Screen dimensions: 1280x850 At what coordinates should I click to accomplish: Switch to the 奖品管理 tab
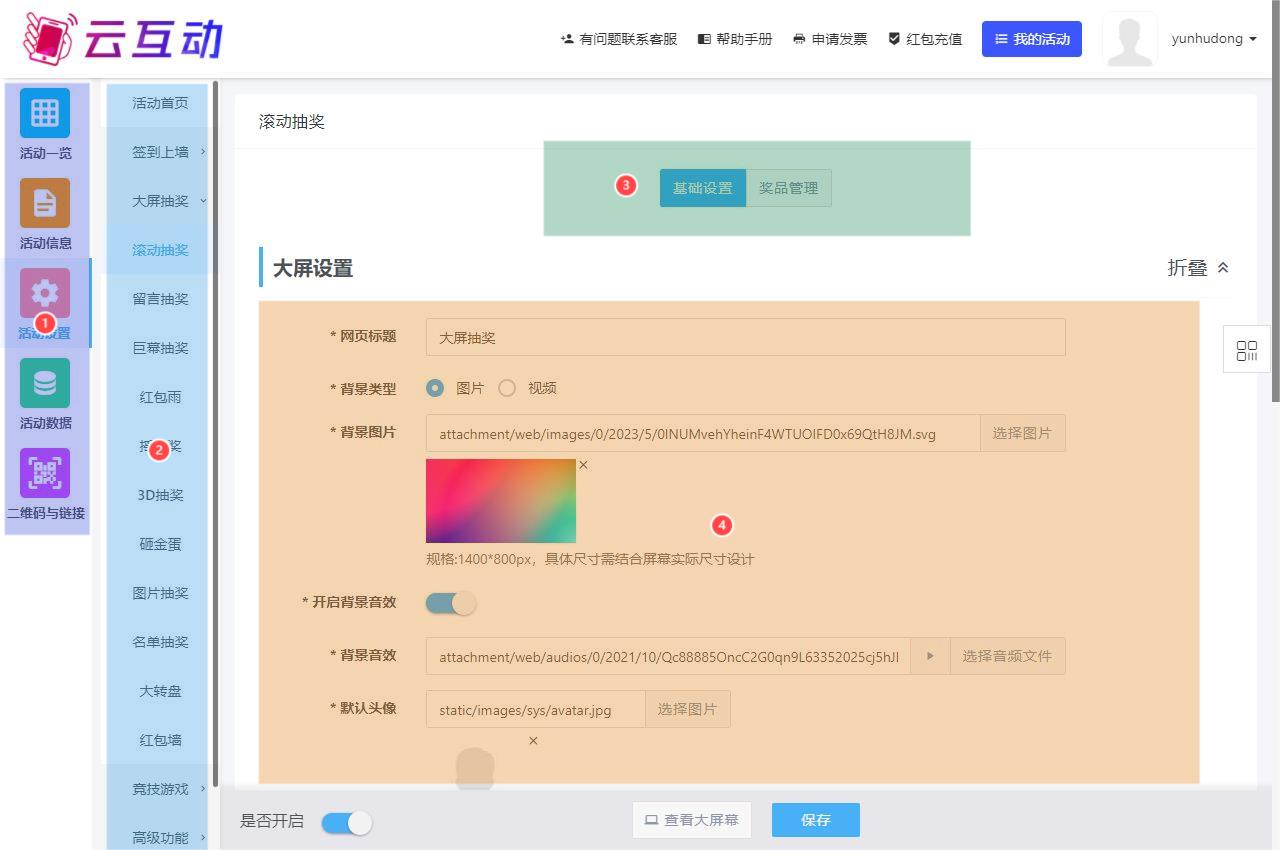788,188
